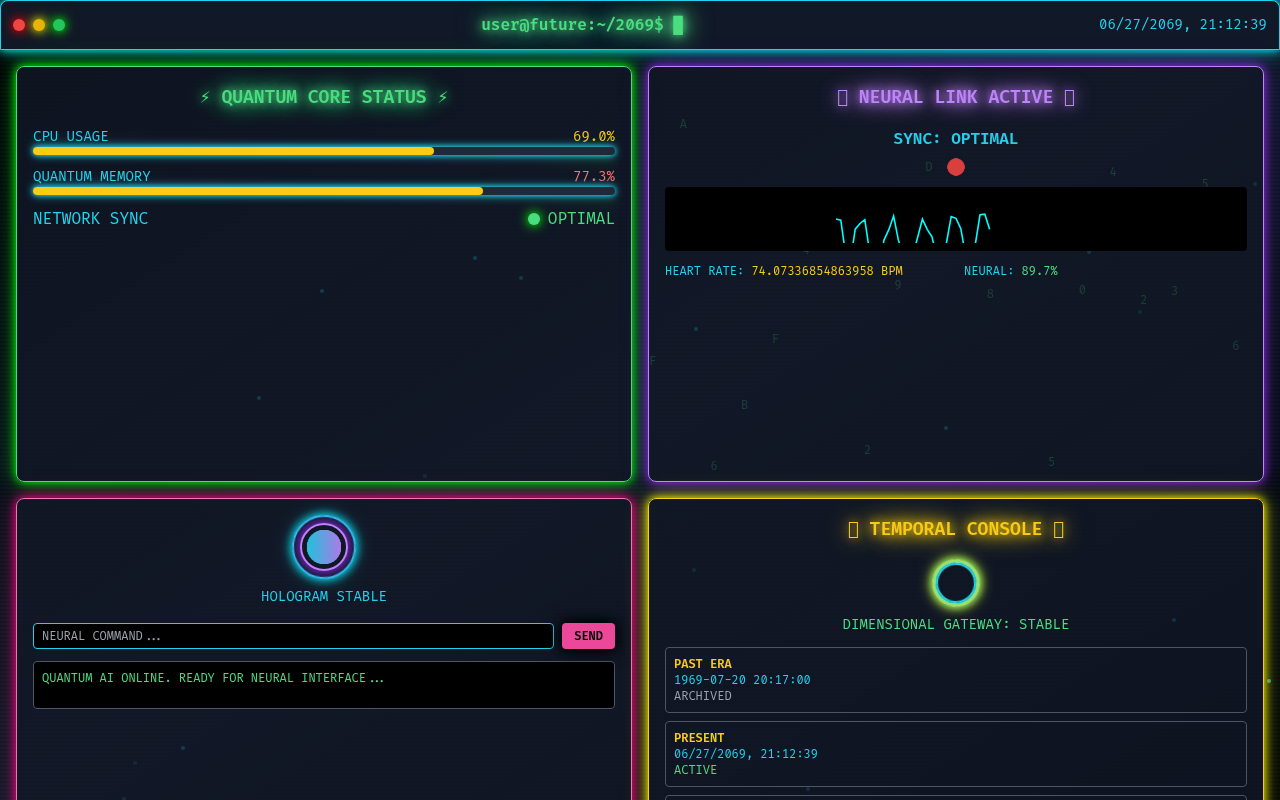Click the glyph icon after TEMPORAL CONSOLE
The height and width of the screenshot is (800, 1280).
(1058, 529)
